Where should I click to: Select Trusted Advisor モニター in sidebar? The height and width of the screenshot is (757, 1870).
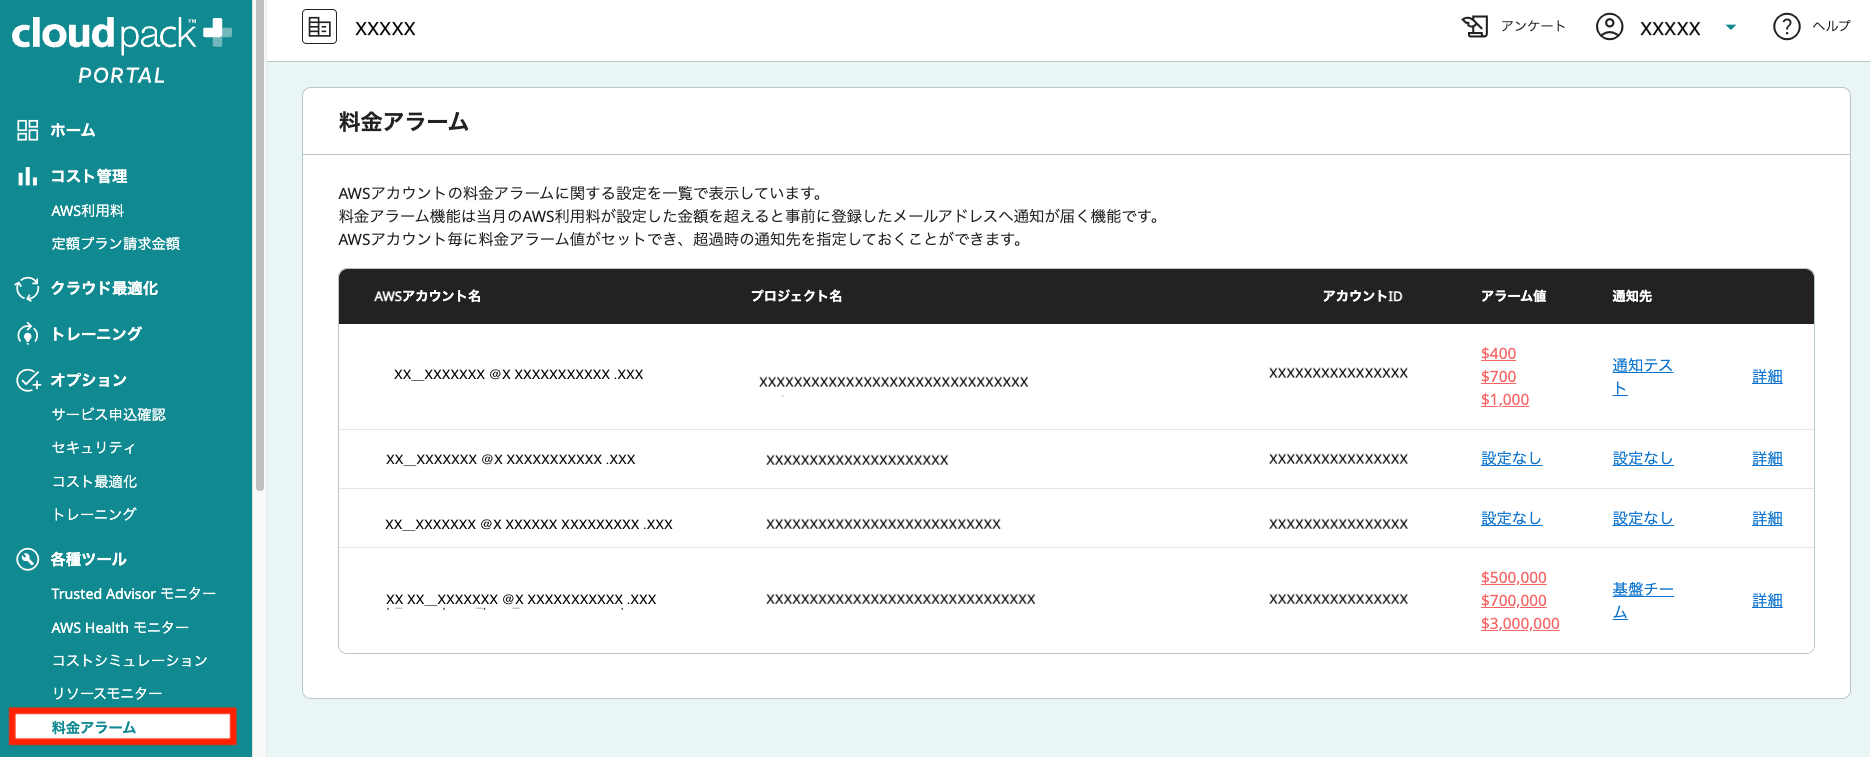133,594
